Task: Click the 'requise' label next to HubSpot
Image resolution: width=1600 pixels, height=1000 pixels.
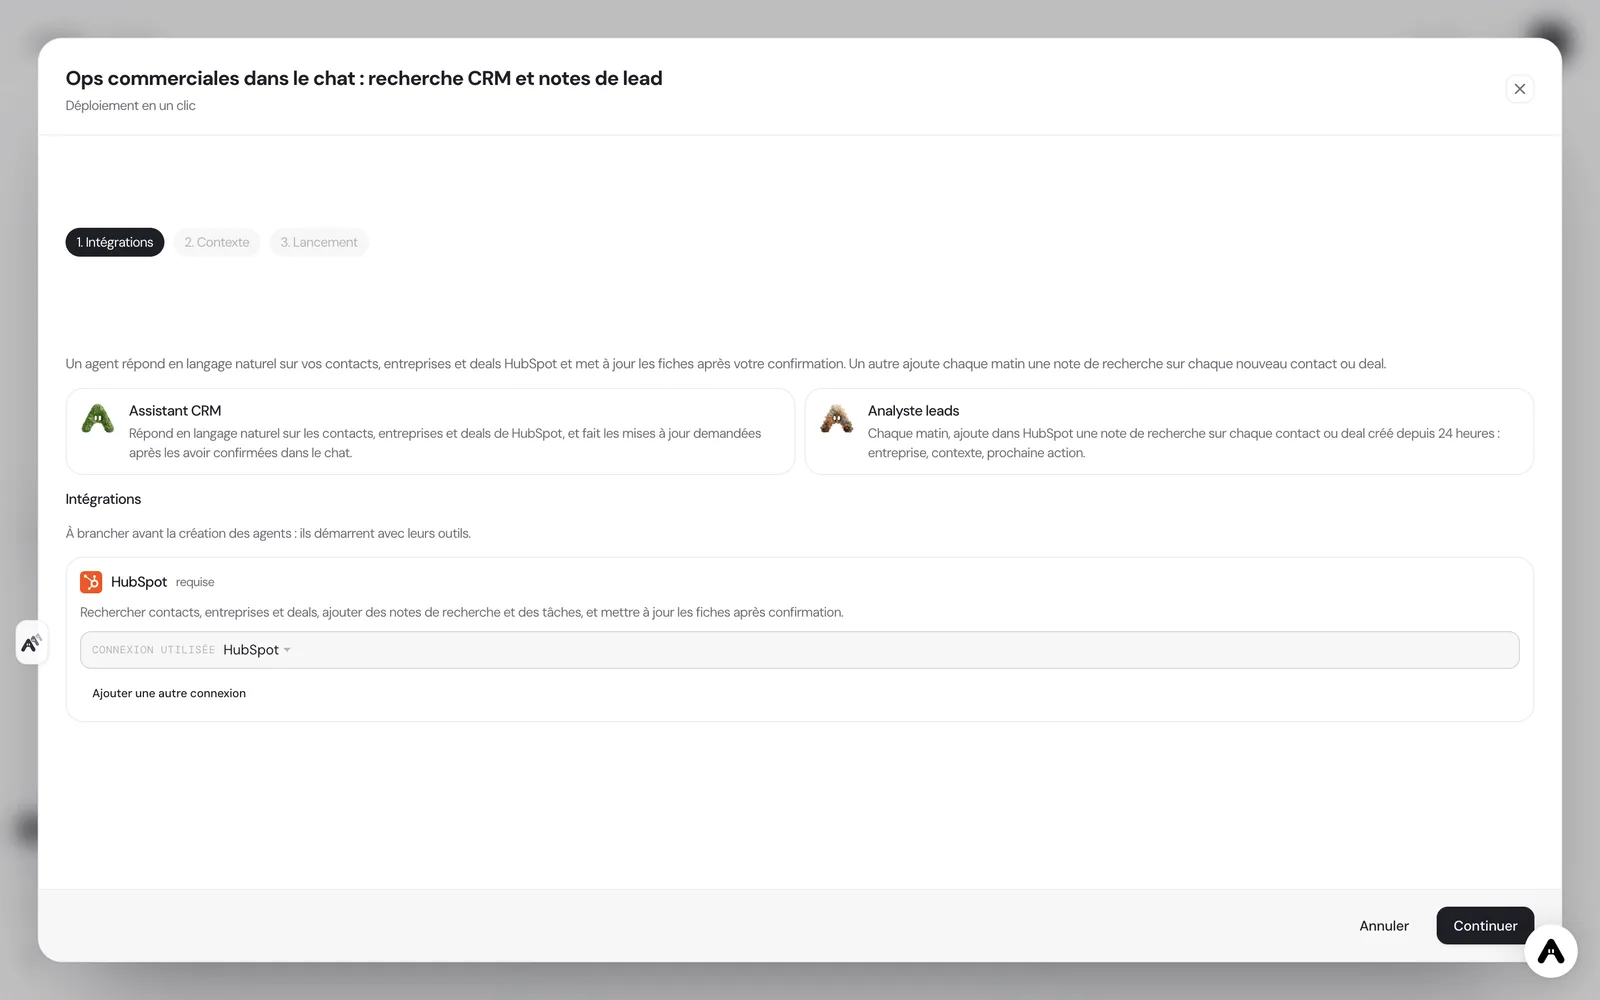Action: click(x=195, y=582)
